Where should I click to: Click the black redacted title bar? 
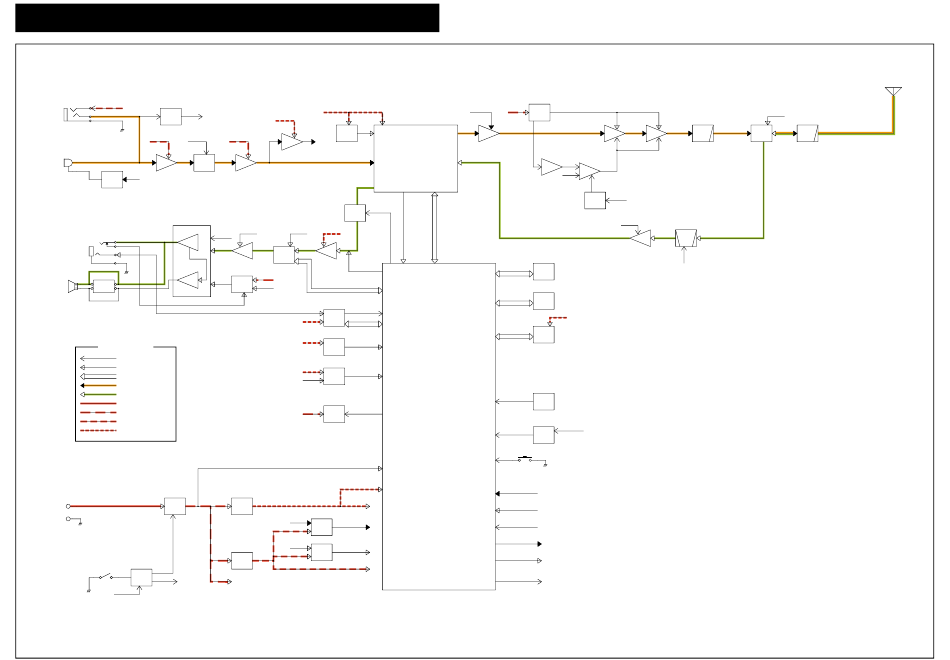pyautogui.click(x=227, y=18)
